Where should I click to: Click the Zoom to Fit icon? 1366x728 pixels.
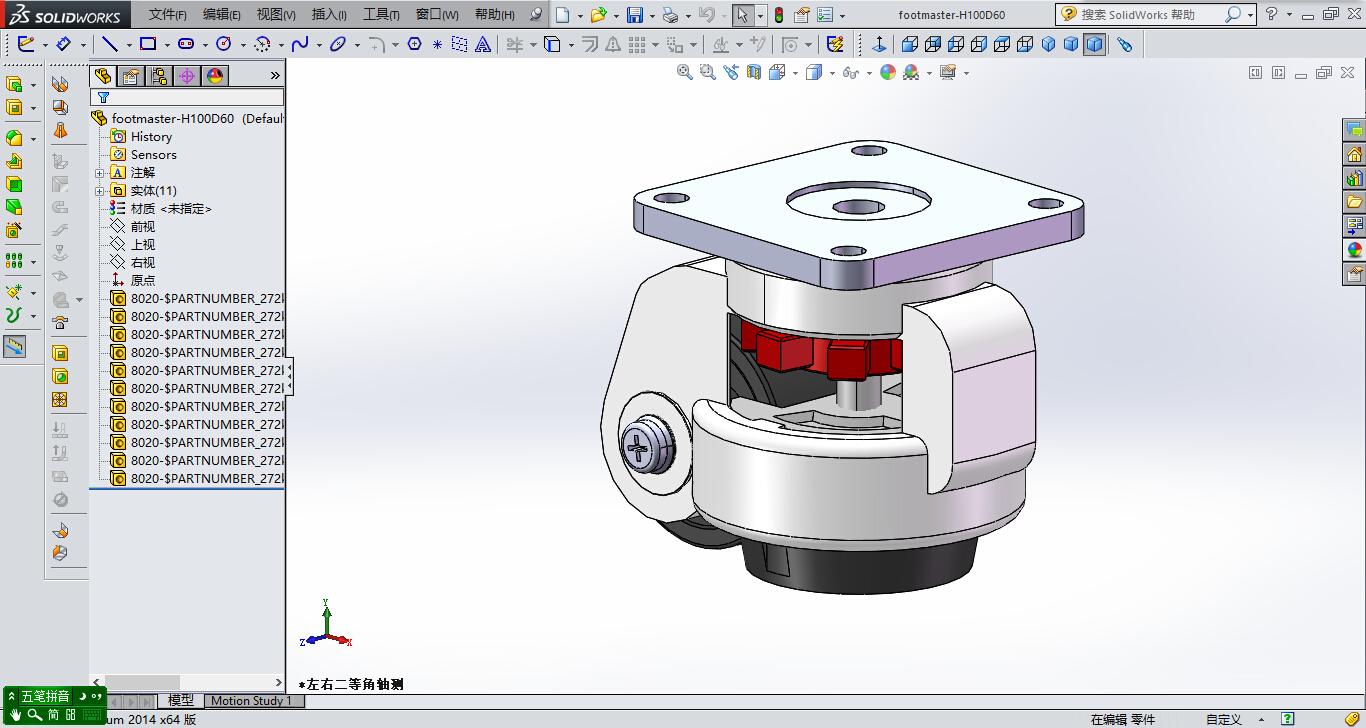pyautogui.click(x=684, y=72)
